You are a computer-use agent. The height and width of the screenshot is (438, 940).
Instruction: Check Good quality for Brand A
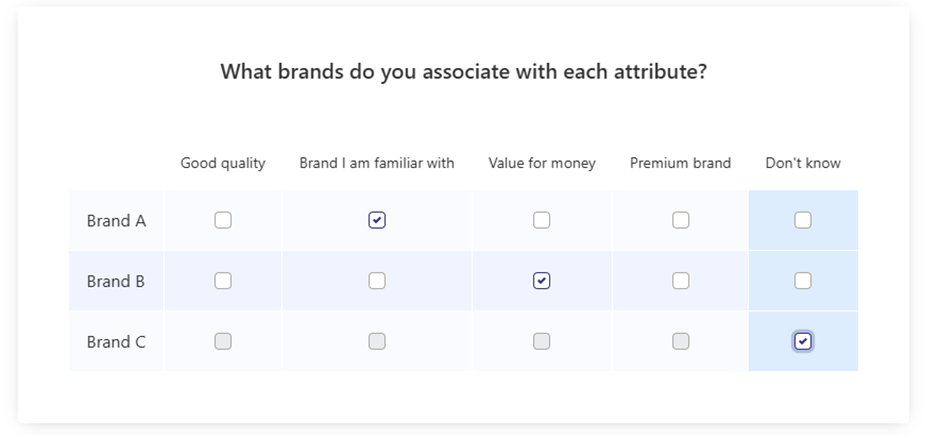click(x=223, y=220)
